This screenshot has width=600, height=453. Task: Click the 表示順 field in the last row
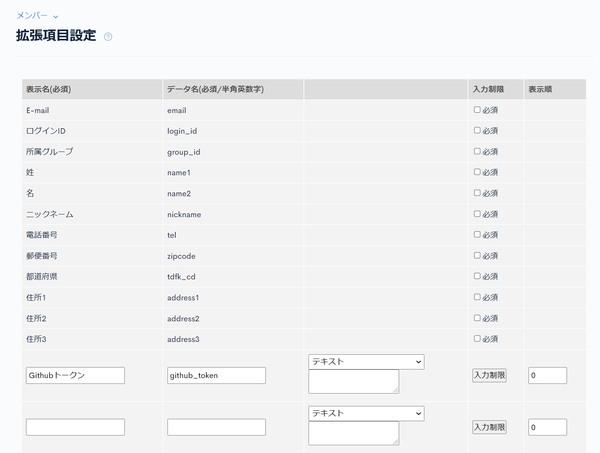click(x=548, y=427)
